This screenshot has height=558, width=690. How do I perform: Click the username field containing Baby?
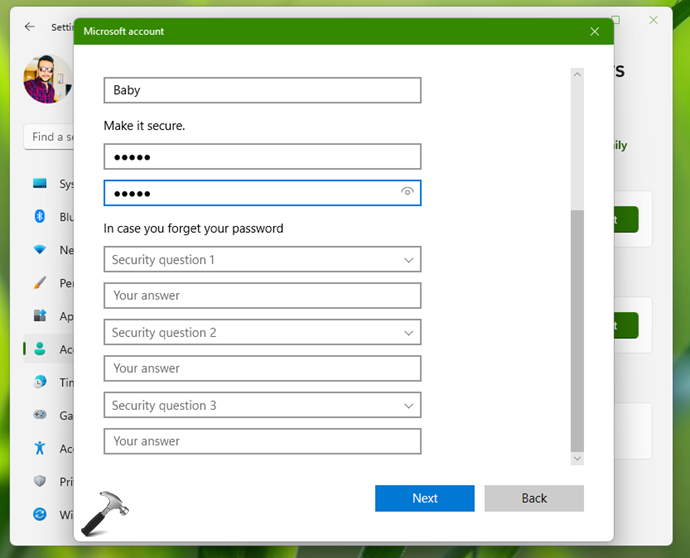pyautogui.click(x=262, y=90)
